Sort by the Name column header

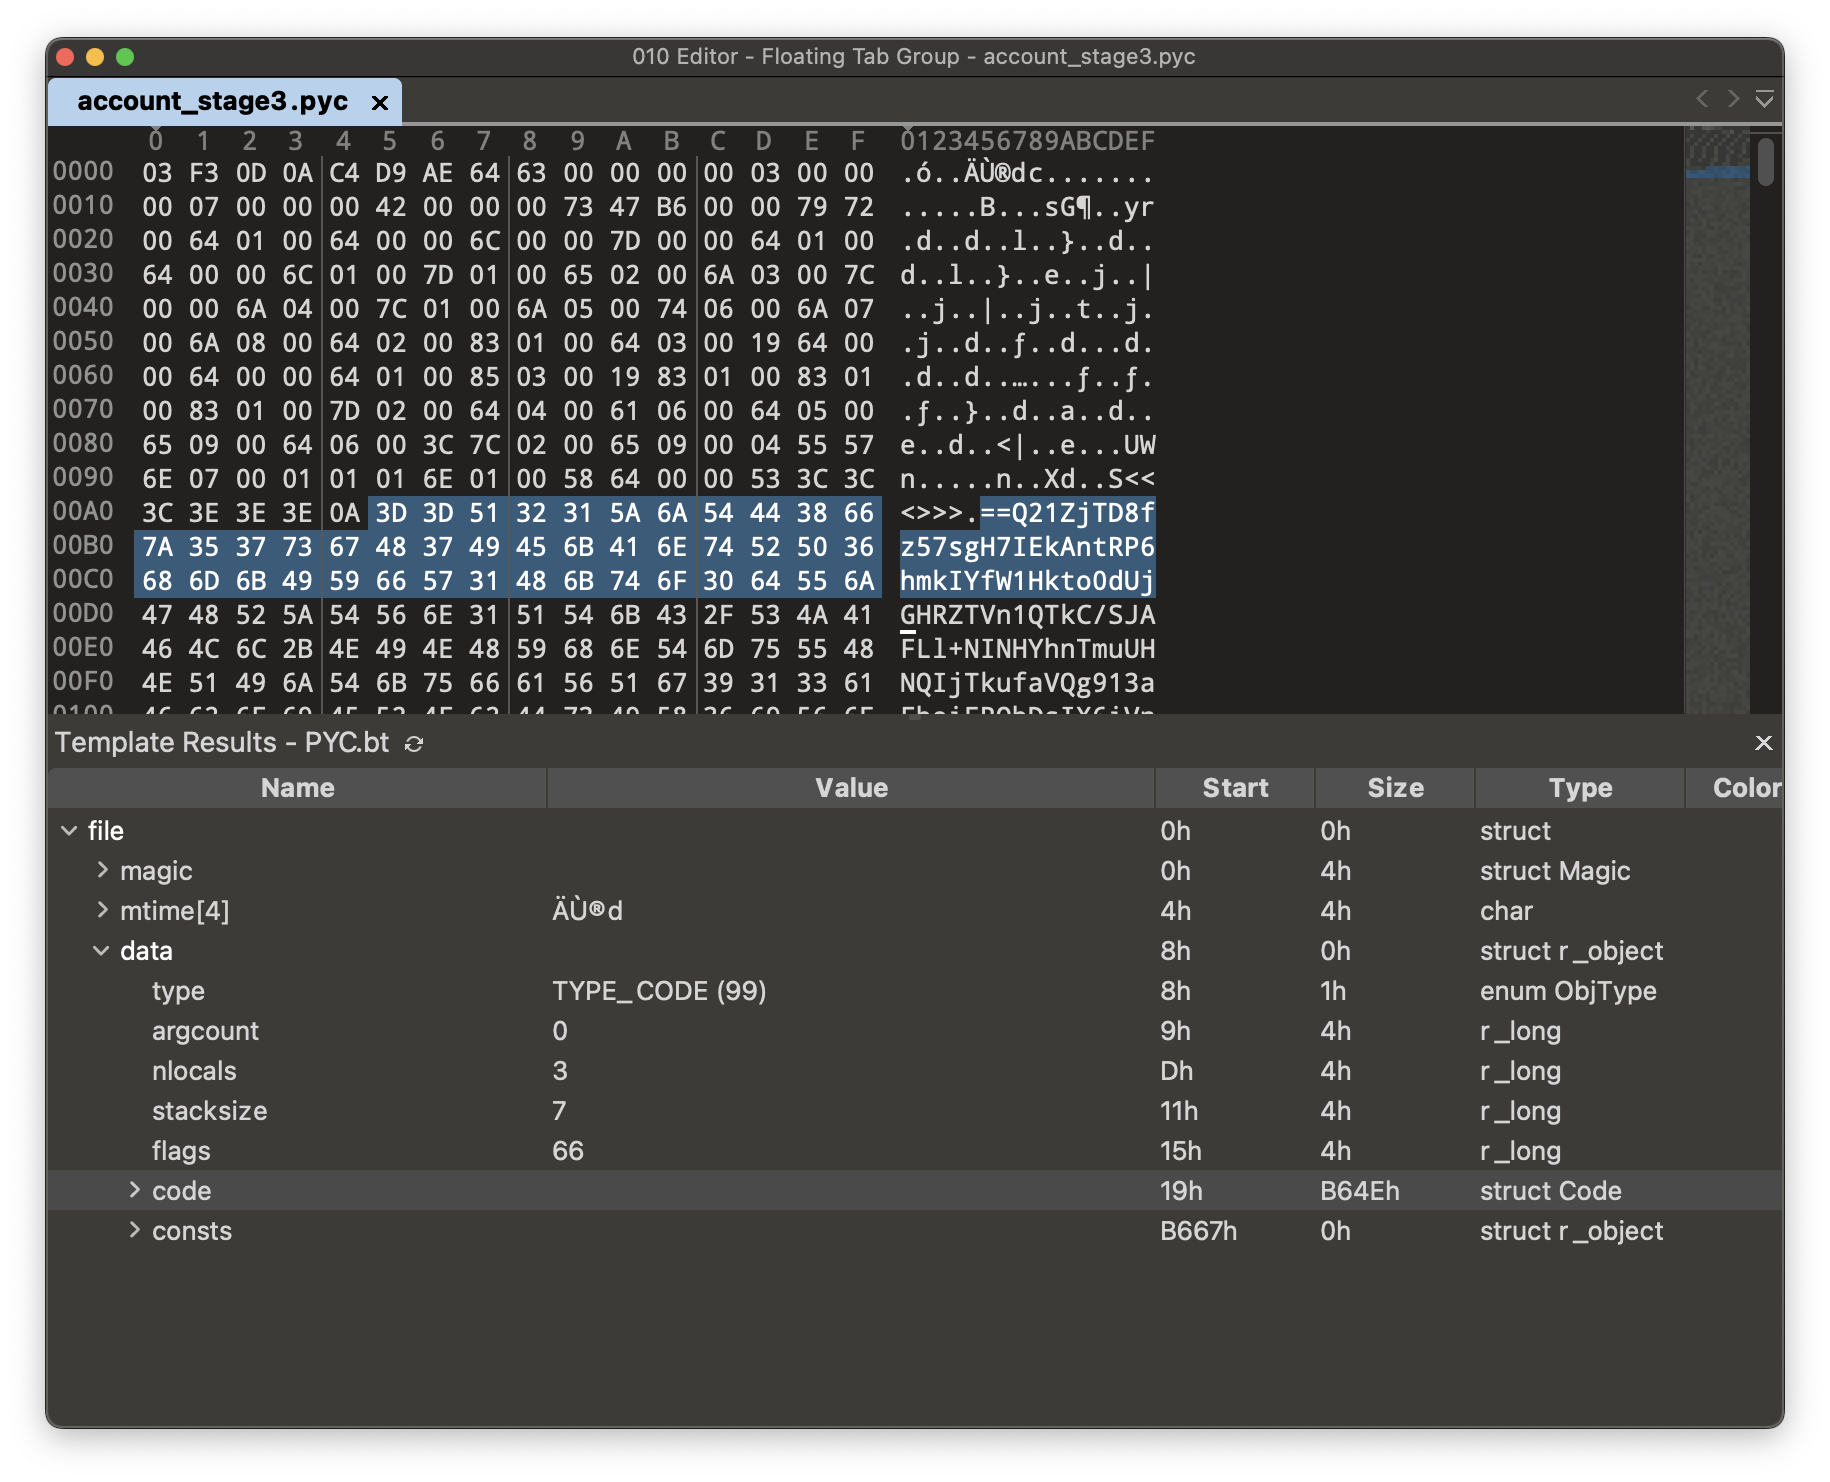coord(297,788)
